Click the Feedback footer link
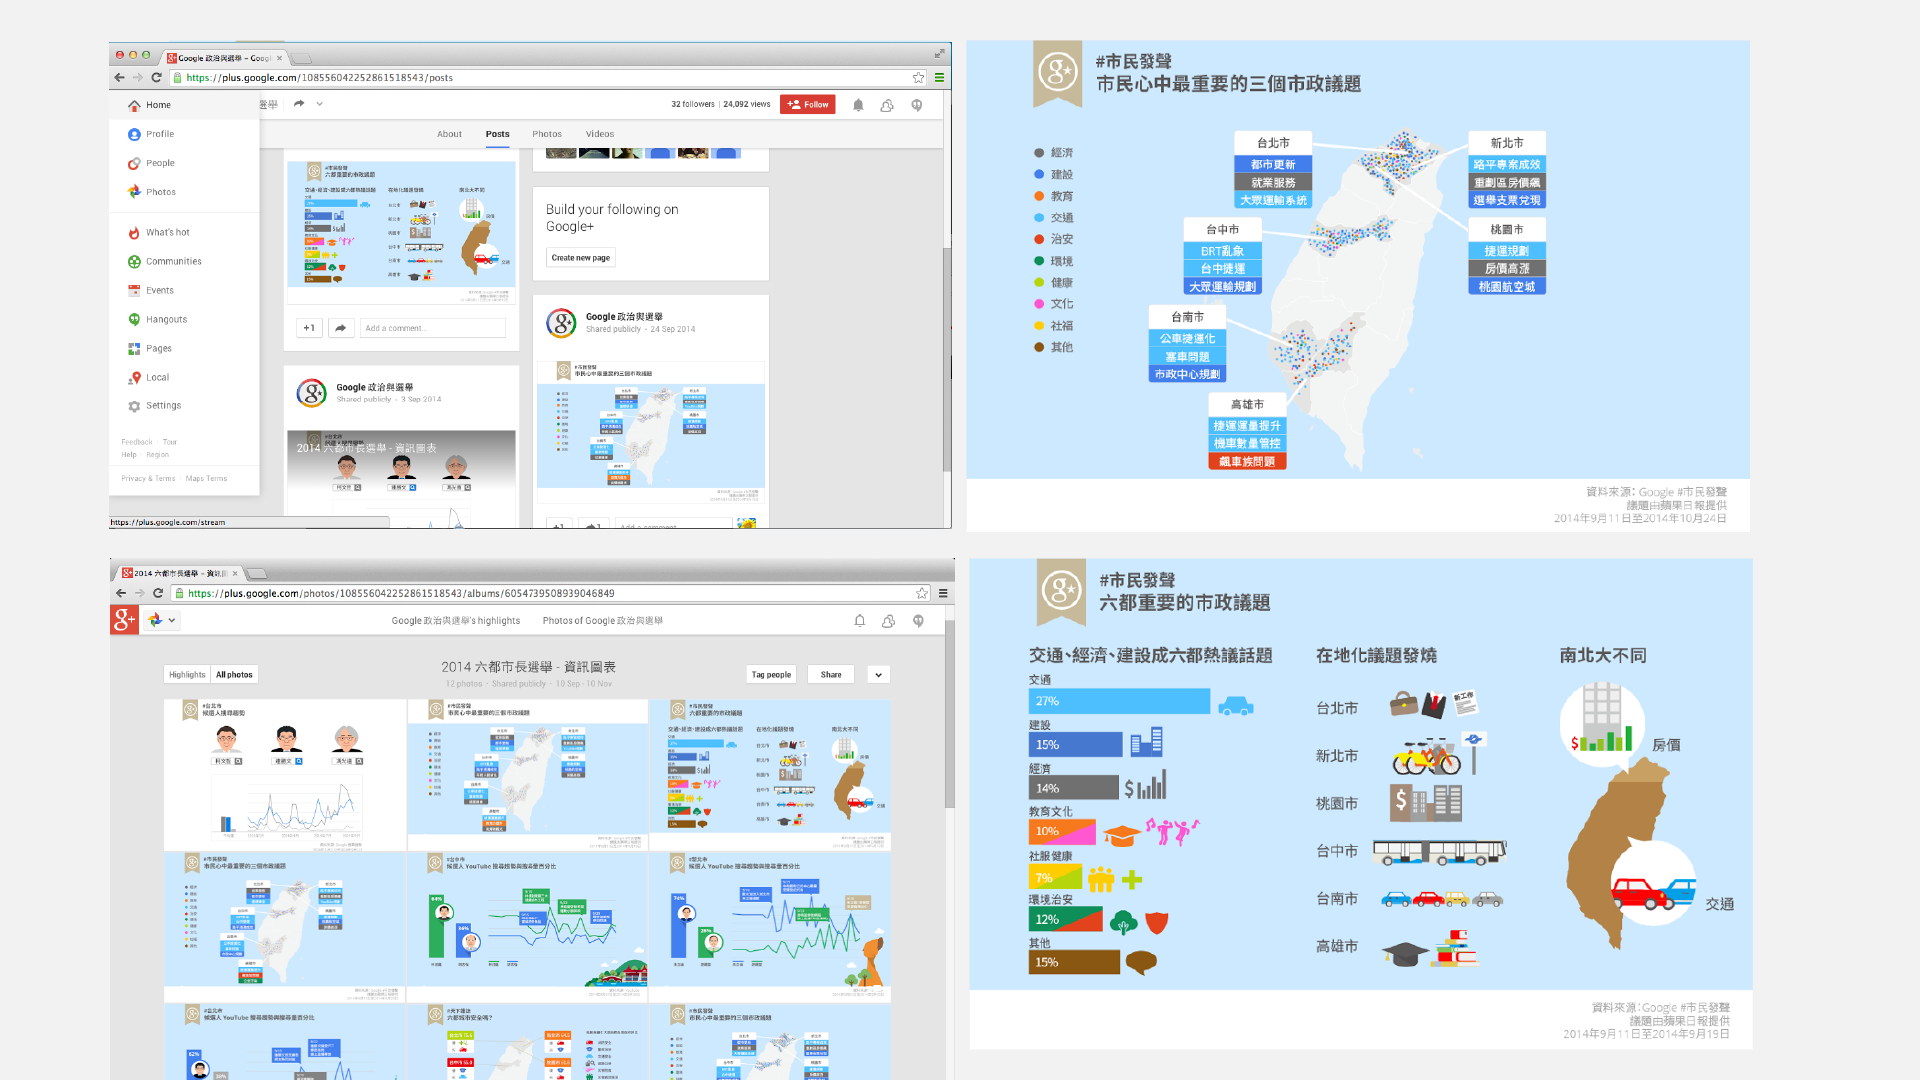This screenshot has height=1080, width=1920. tap(137, 442)
